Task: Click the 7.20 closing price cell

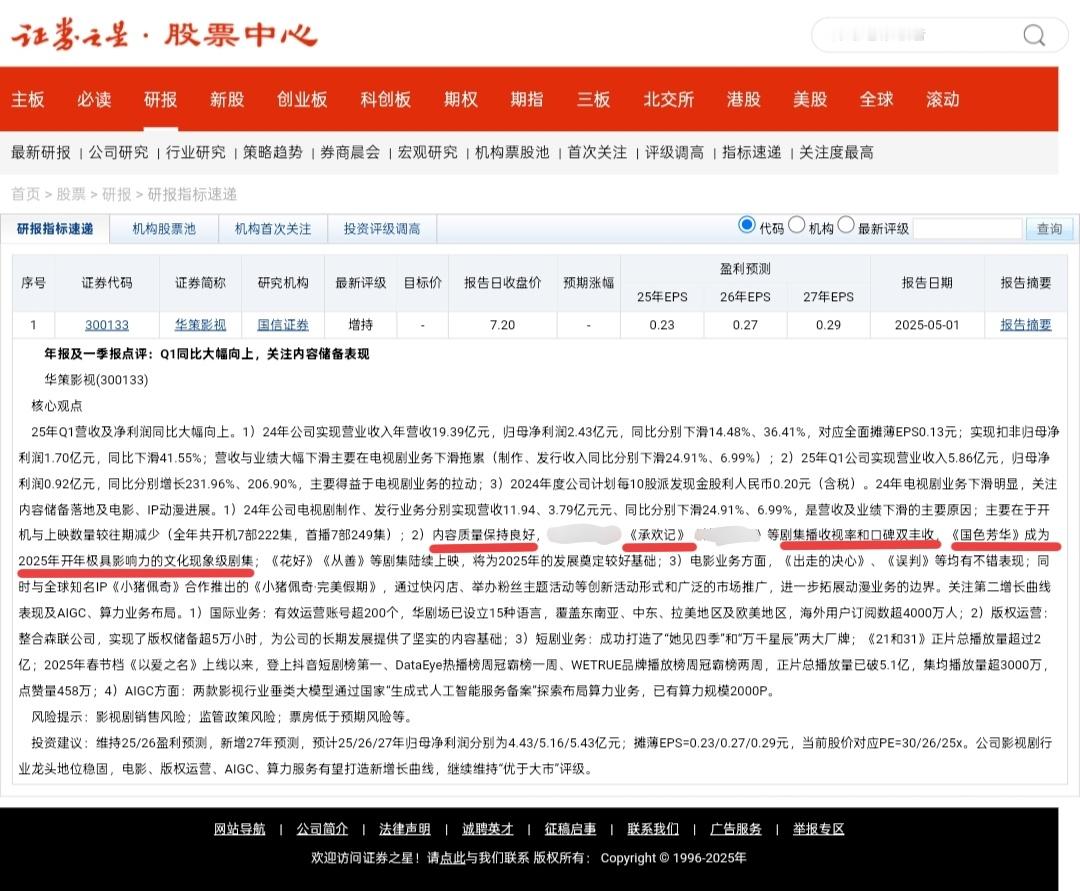Action: [x=502, y=325]
